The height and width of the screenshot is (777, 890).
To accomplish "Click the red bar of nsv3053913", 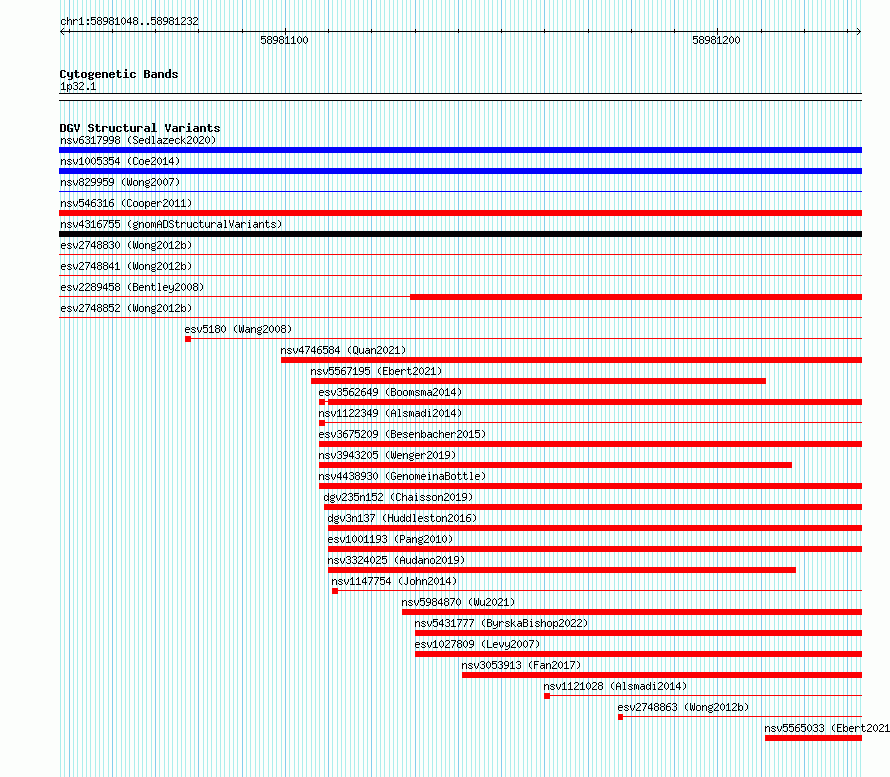I will 662,675.
